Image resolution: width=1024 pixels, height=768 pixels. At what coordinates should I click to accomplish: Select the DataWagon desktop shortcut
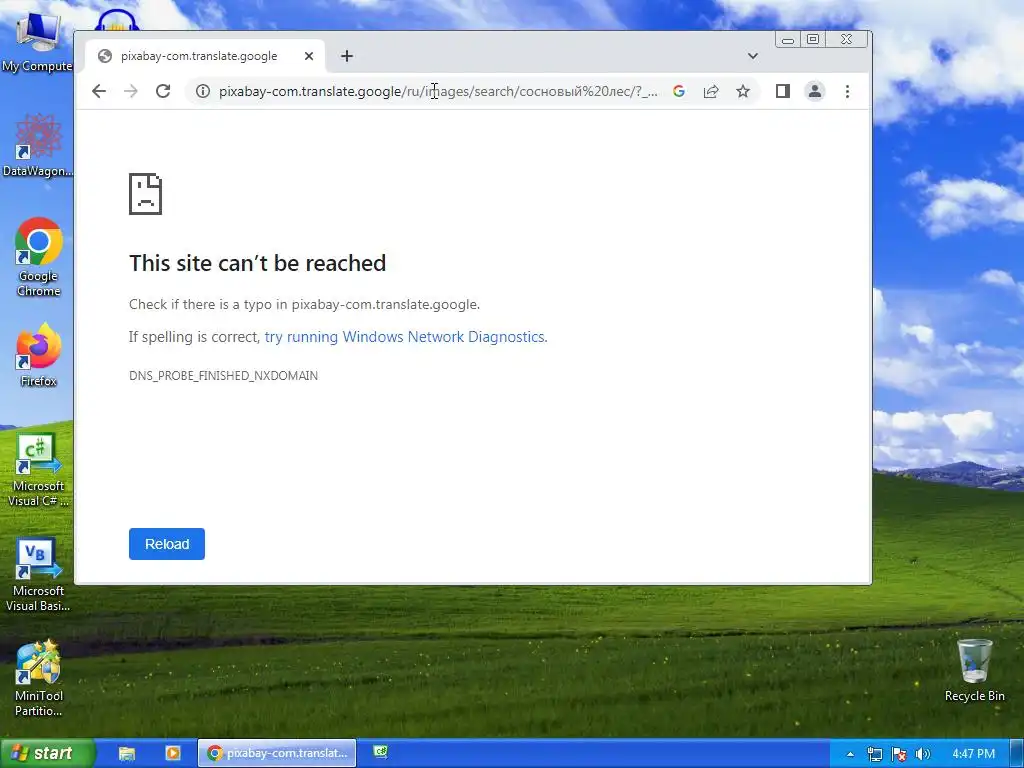click(37, 146)
